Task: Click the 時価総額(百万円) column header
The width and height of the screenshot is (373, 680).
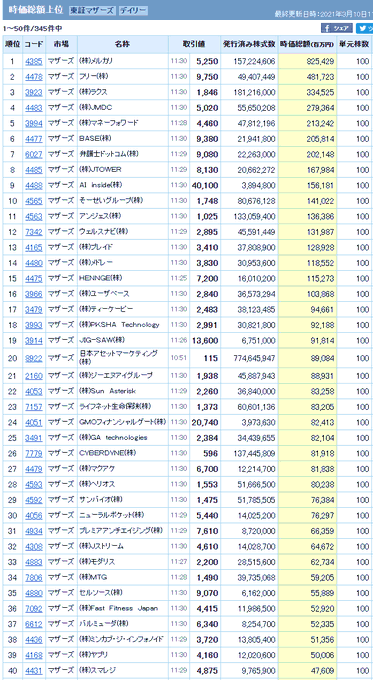Action: (x=307, y=45)
